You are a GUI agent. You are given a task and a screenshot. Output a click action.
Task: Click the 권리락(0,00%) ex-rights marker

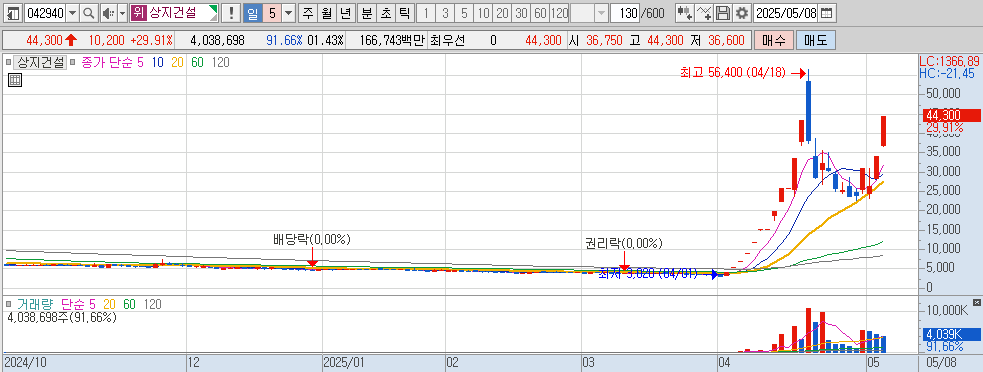(x=623, y=243)
